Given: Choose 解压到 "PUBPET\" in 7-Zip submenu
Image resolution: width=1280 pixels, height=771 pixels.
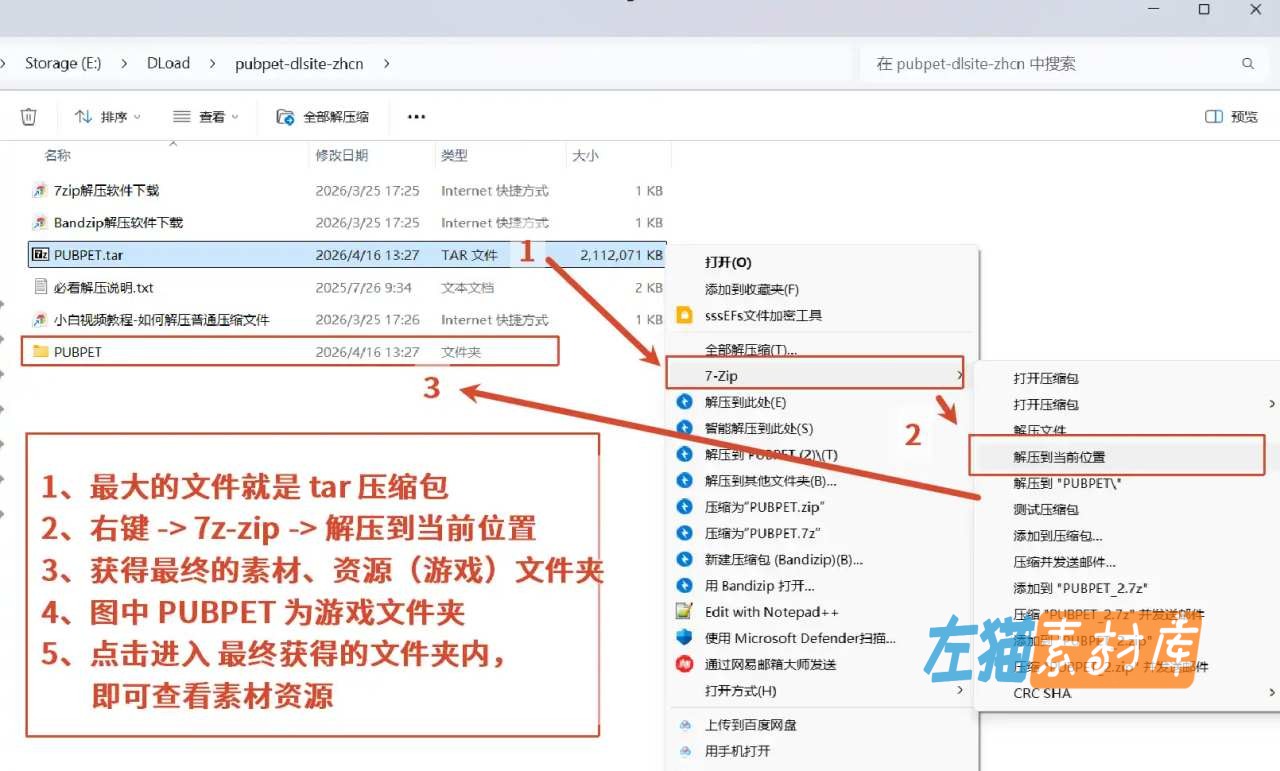Looking at the screenshot, I should coord(1067,483).
